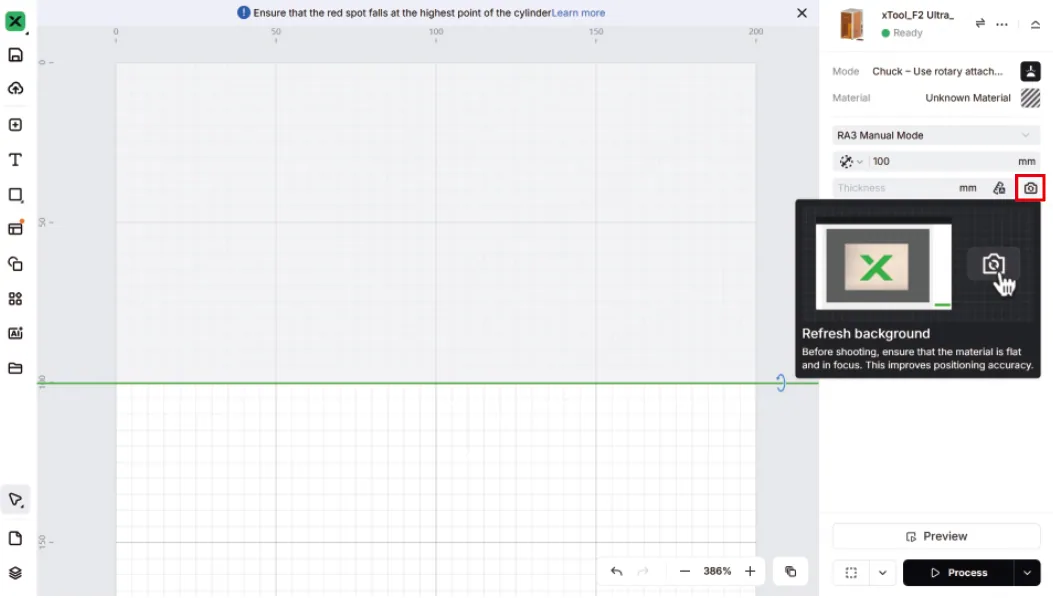Expand the framing mode dropdown chevron

(x=882, y=572)
